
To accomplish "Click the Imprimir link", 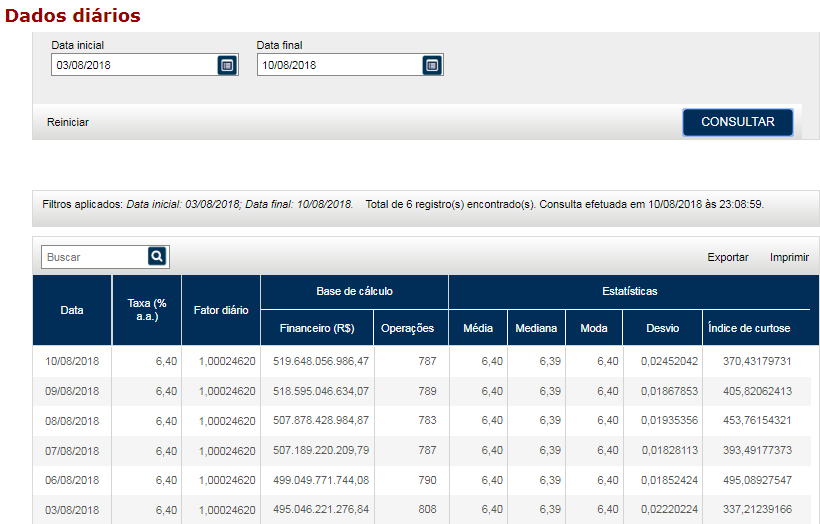I will [789, 257].
